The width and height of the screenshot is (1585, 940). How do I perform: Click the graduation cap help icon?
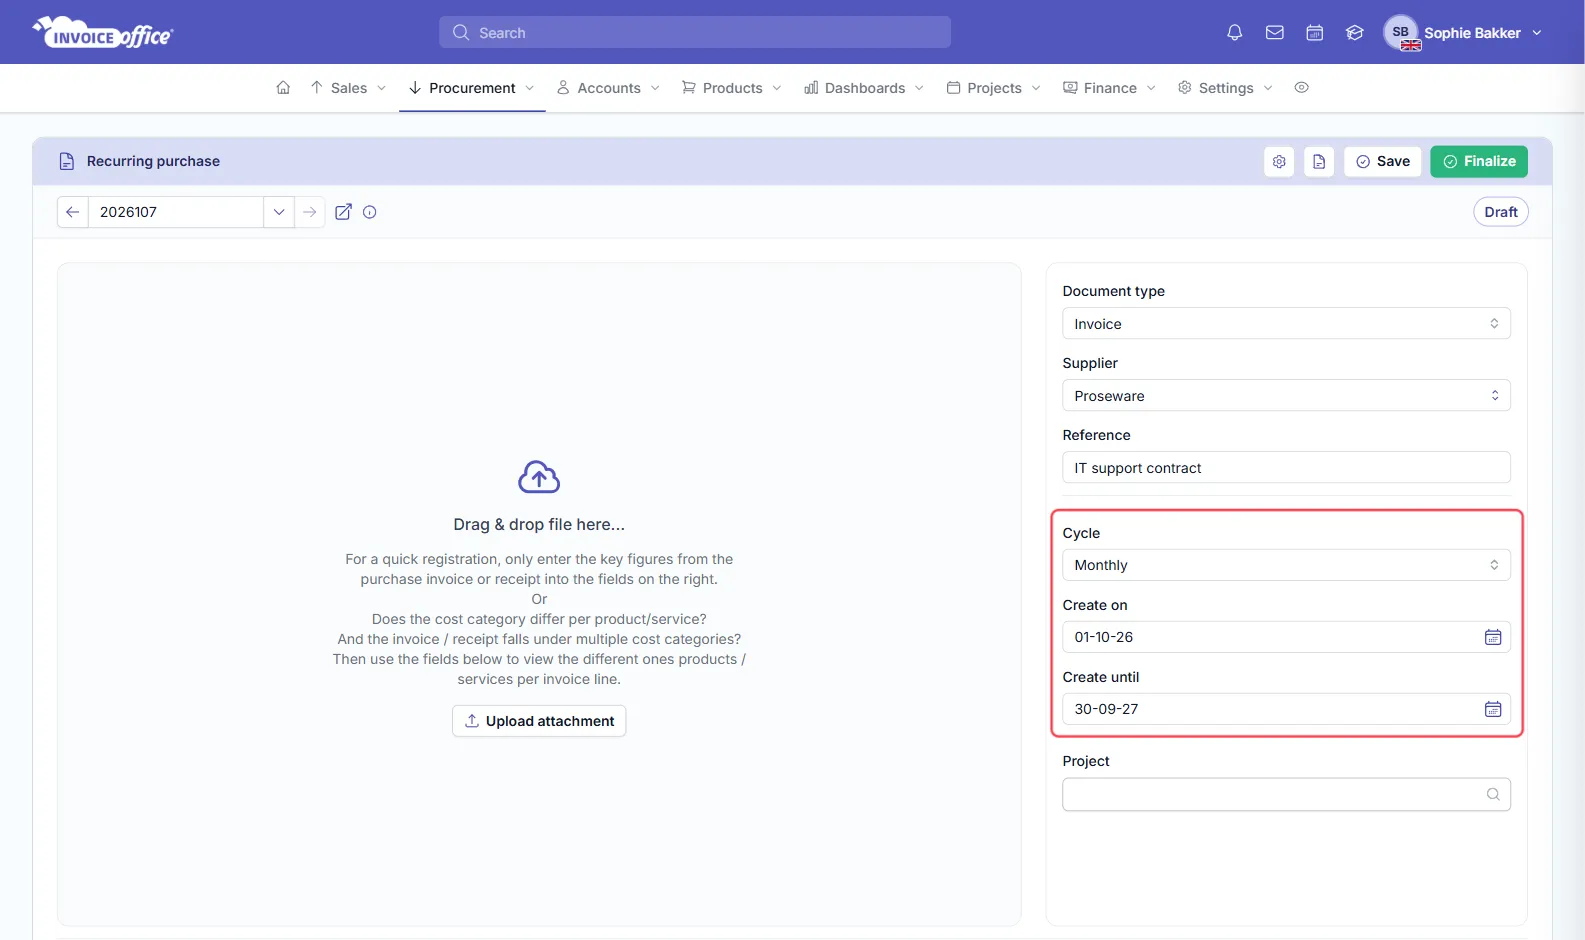click(1355, 33)
